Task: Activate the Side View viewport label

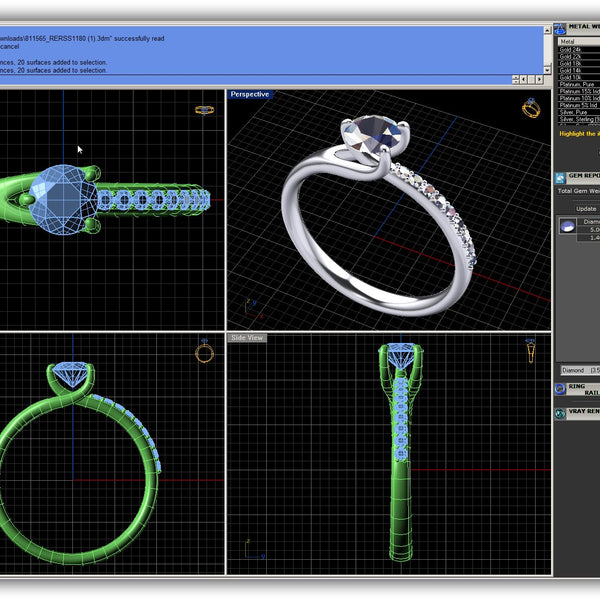Action: pos(247,338)
